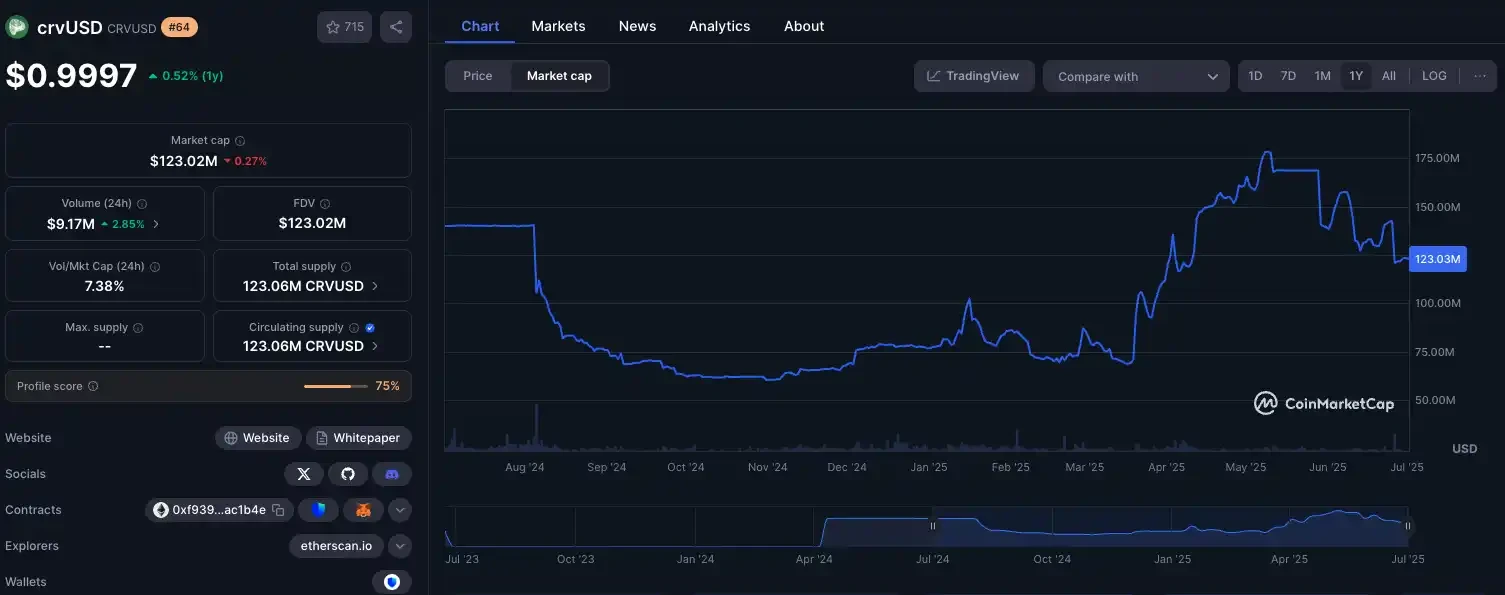Click the Profile score info icon
1505x595 pixels.
(93, 386)
